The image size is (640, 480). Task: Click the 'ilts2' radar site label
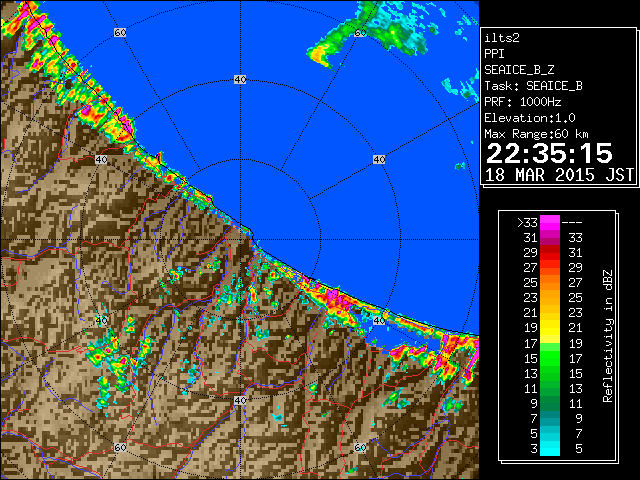pos(502,38)
